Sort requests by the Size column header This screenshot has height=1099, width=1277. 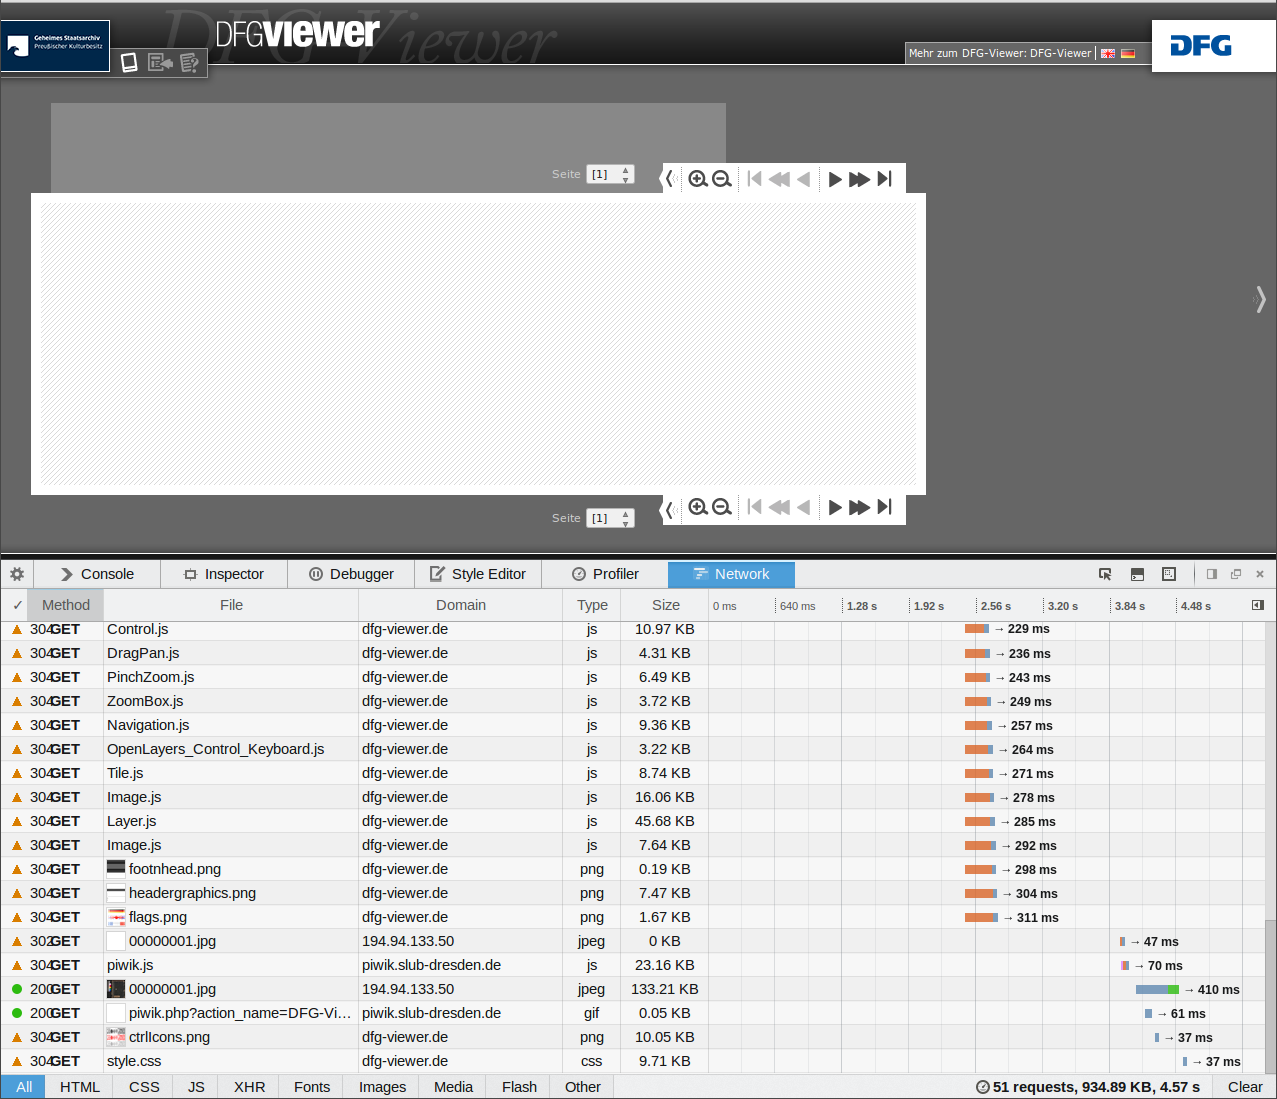pos(665,605)
